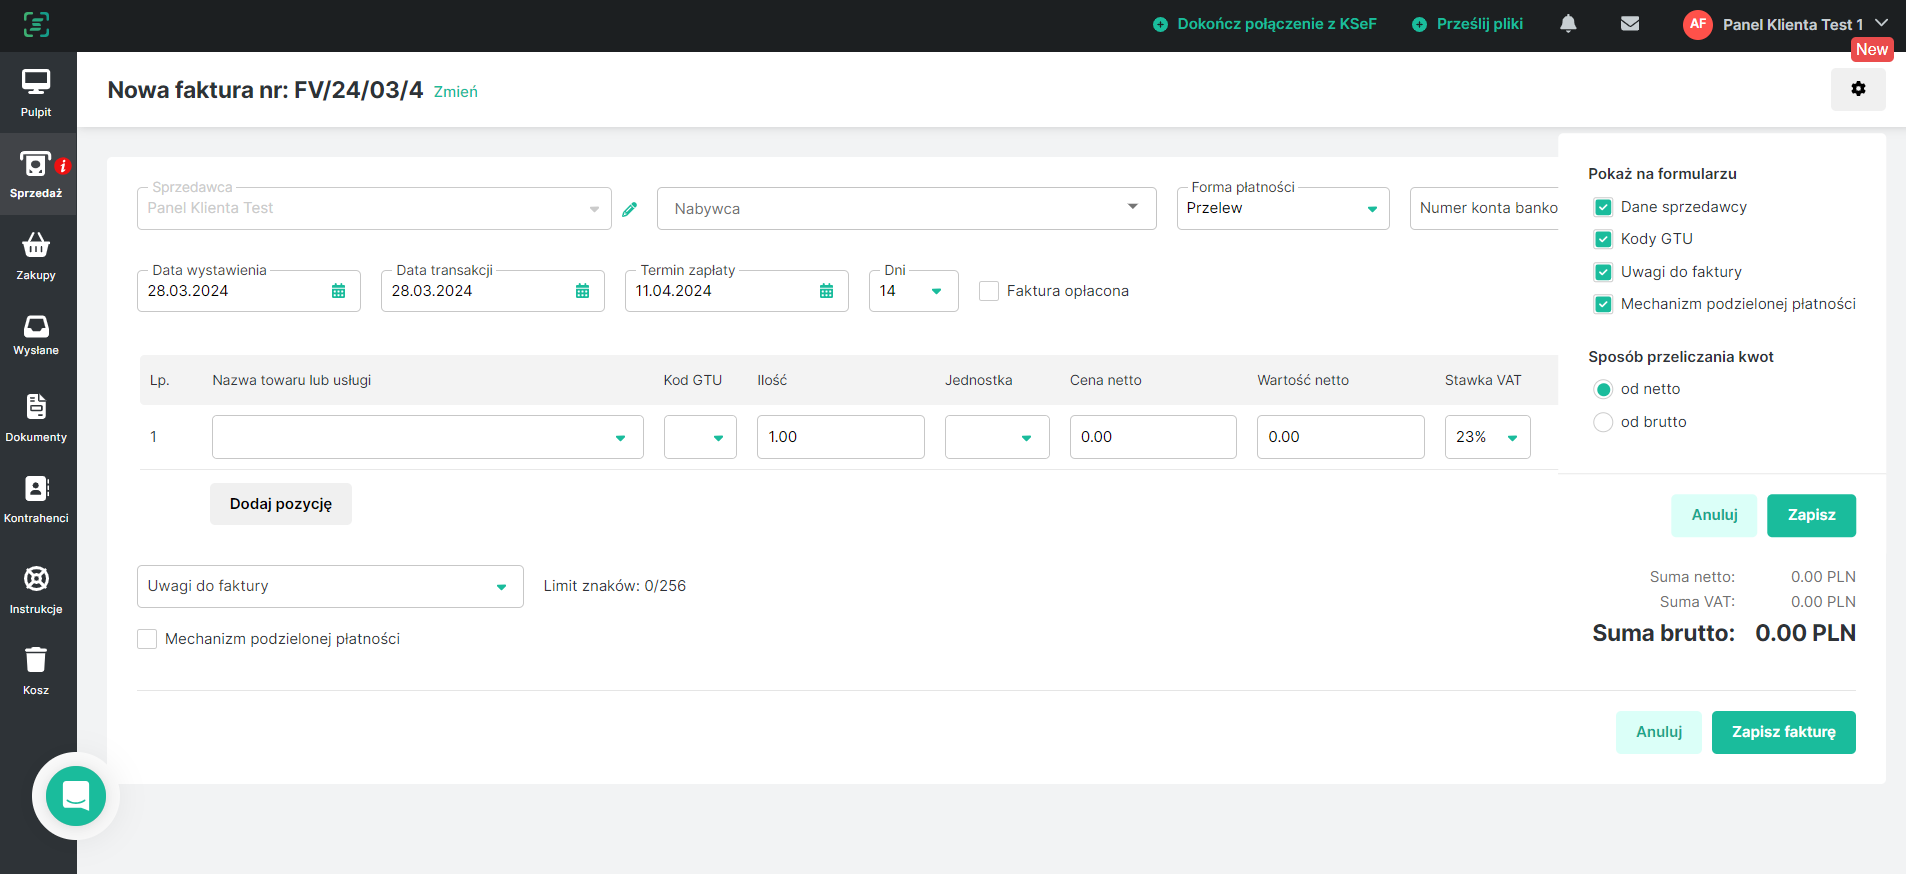Open Kosz trash in sidebar

pyautogui.click(x=36, y=670)
